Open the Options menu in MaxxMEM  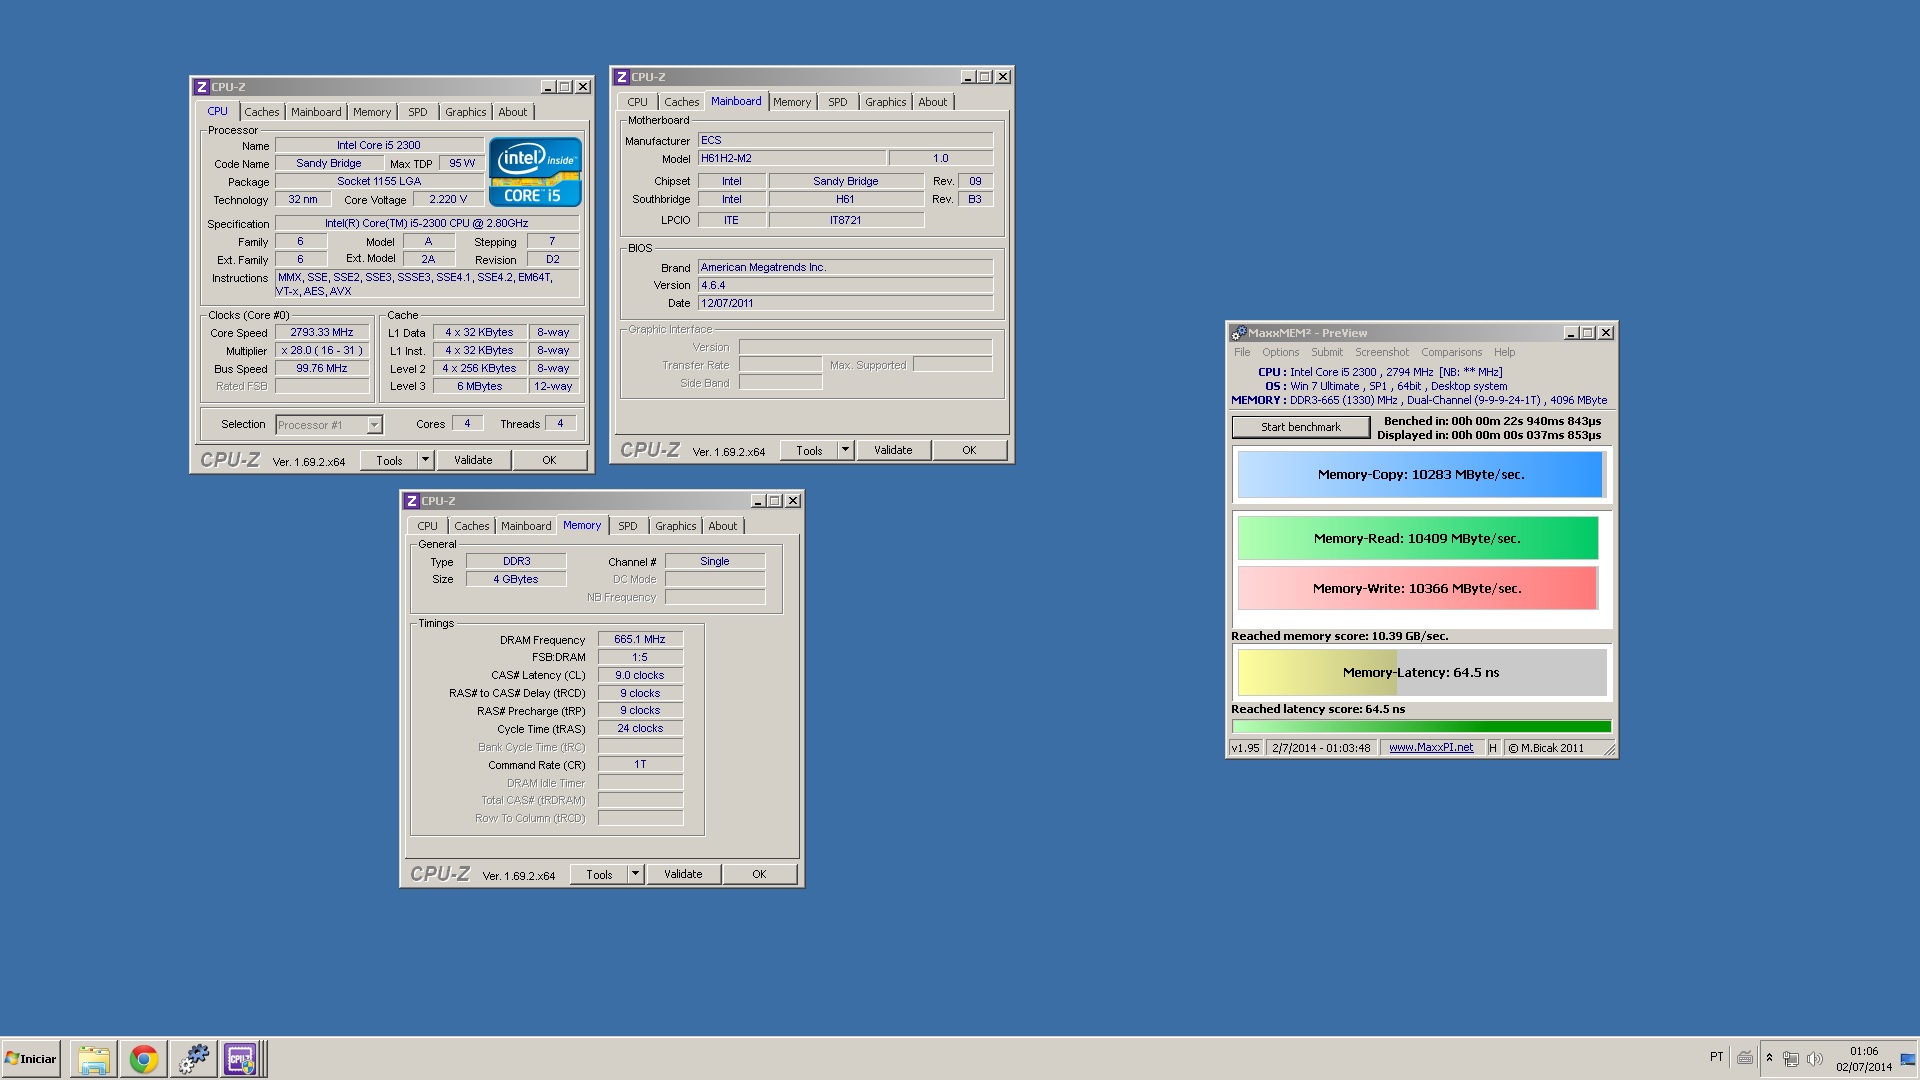click(x=1281, y=352)
